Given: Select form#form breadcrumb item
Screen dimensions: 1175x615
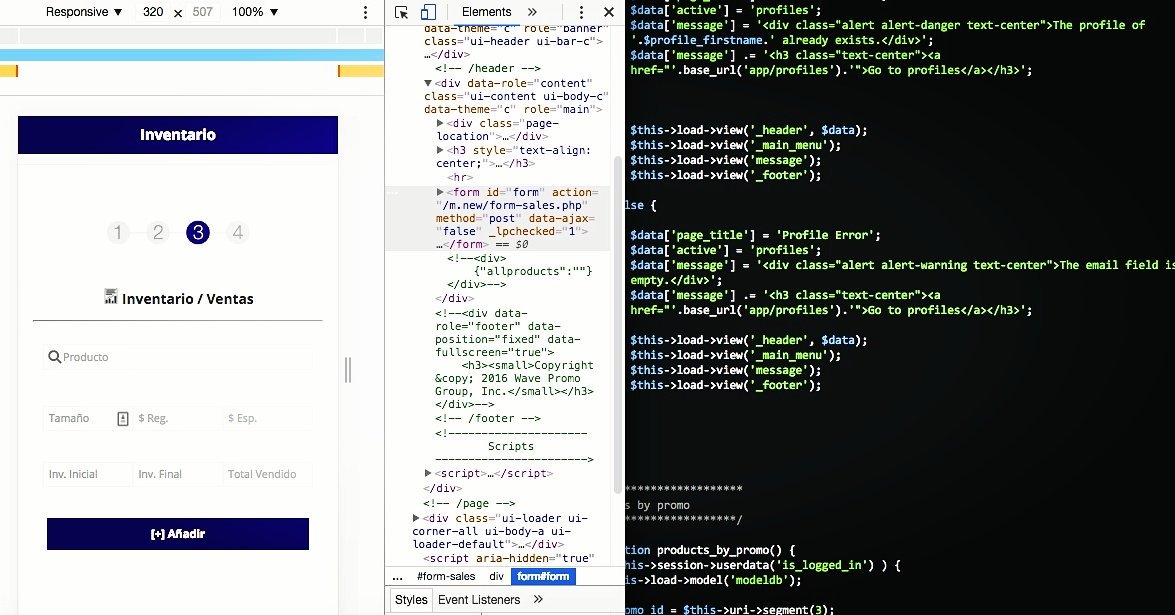Looking at the screenshot, I should [x=543, y=576].
